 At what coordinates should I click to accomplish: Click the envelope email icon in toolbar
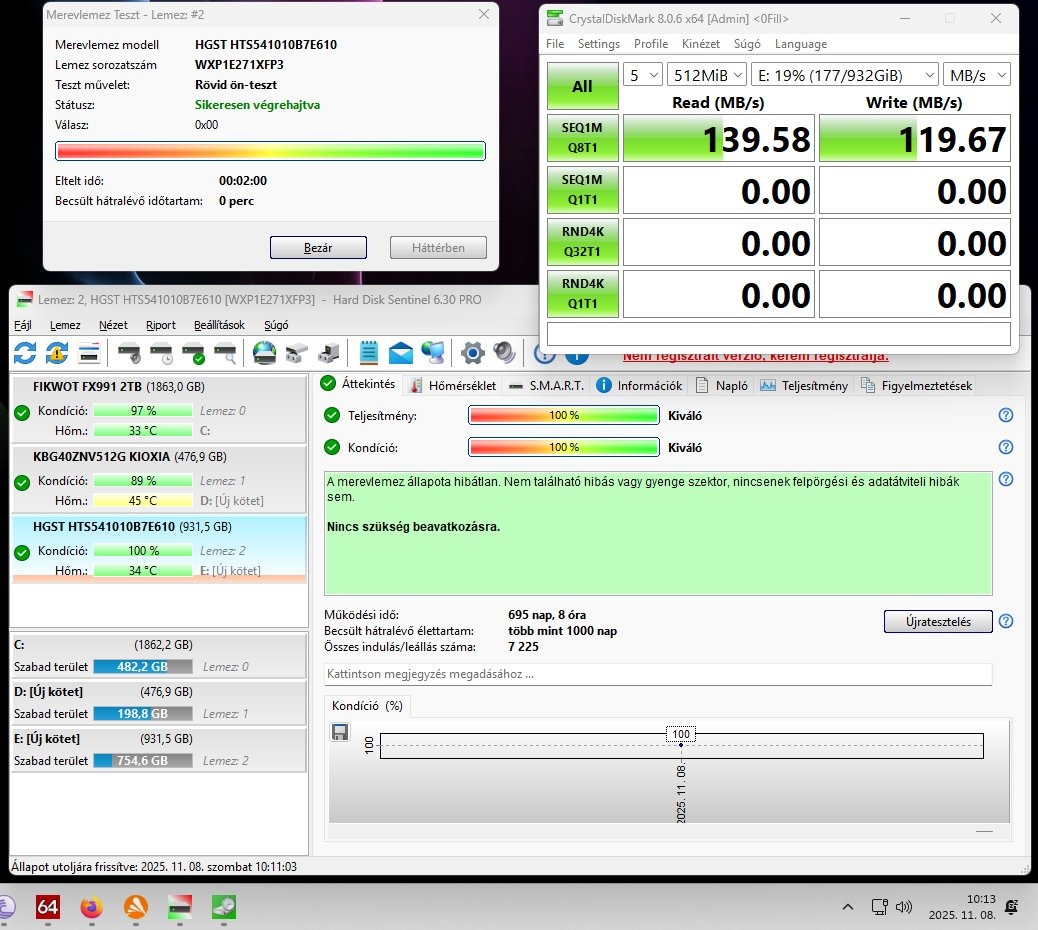point(401,352)
